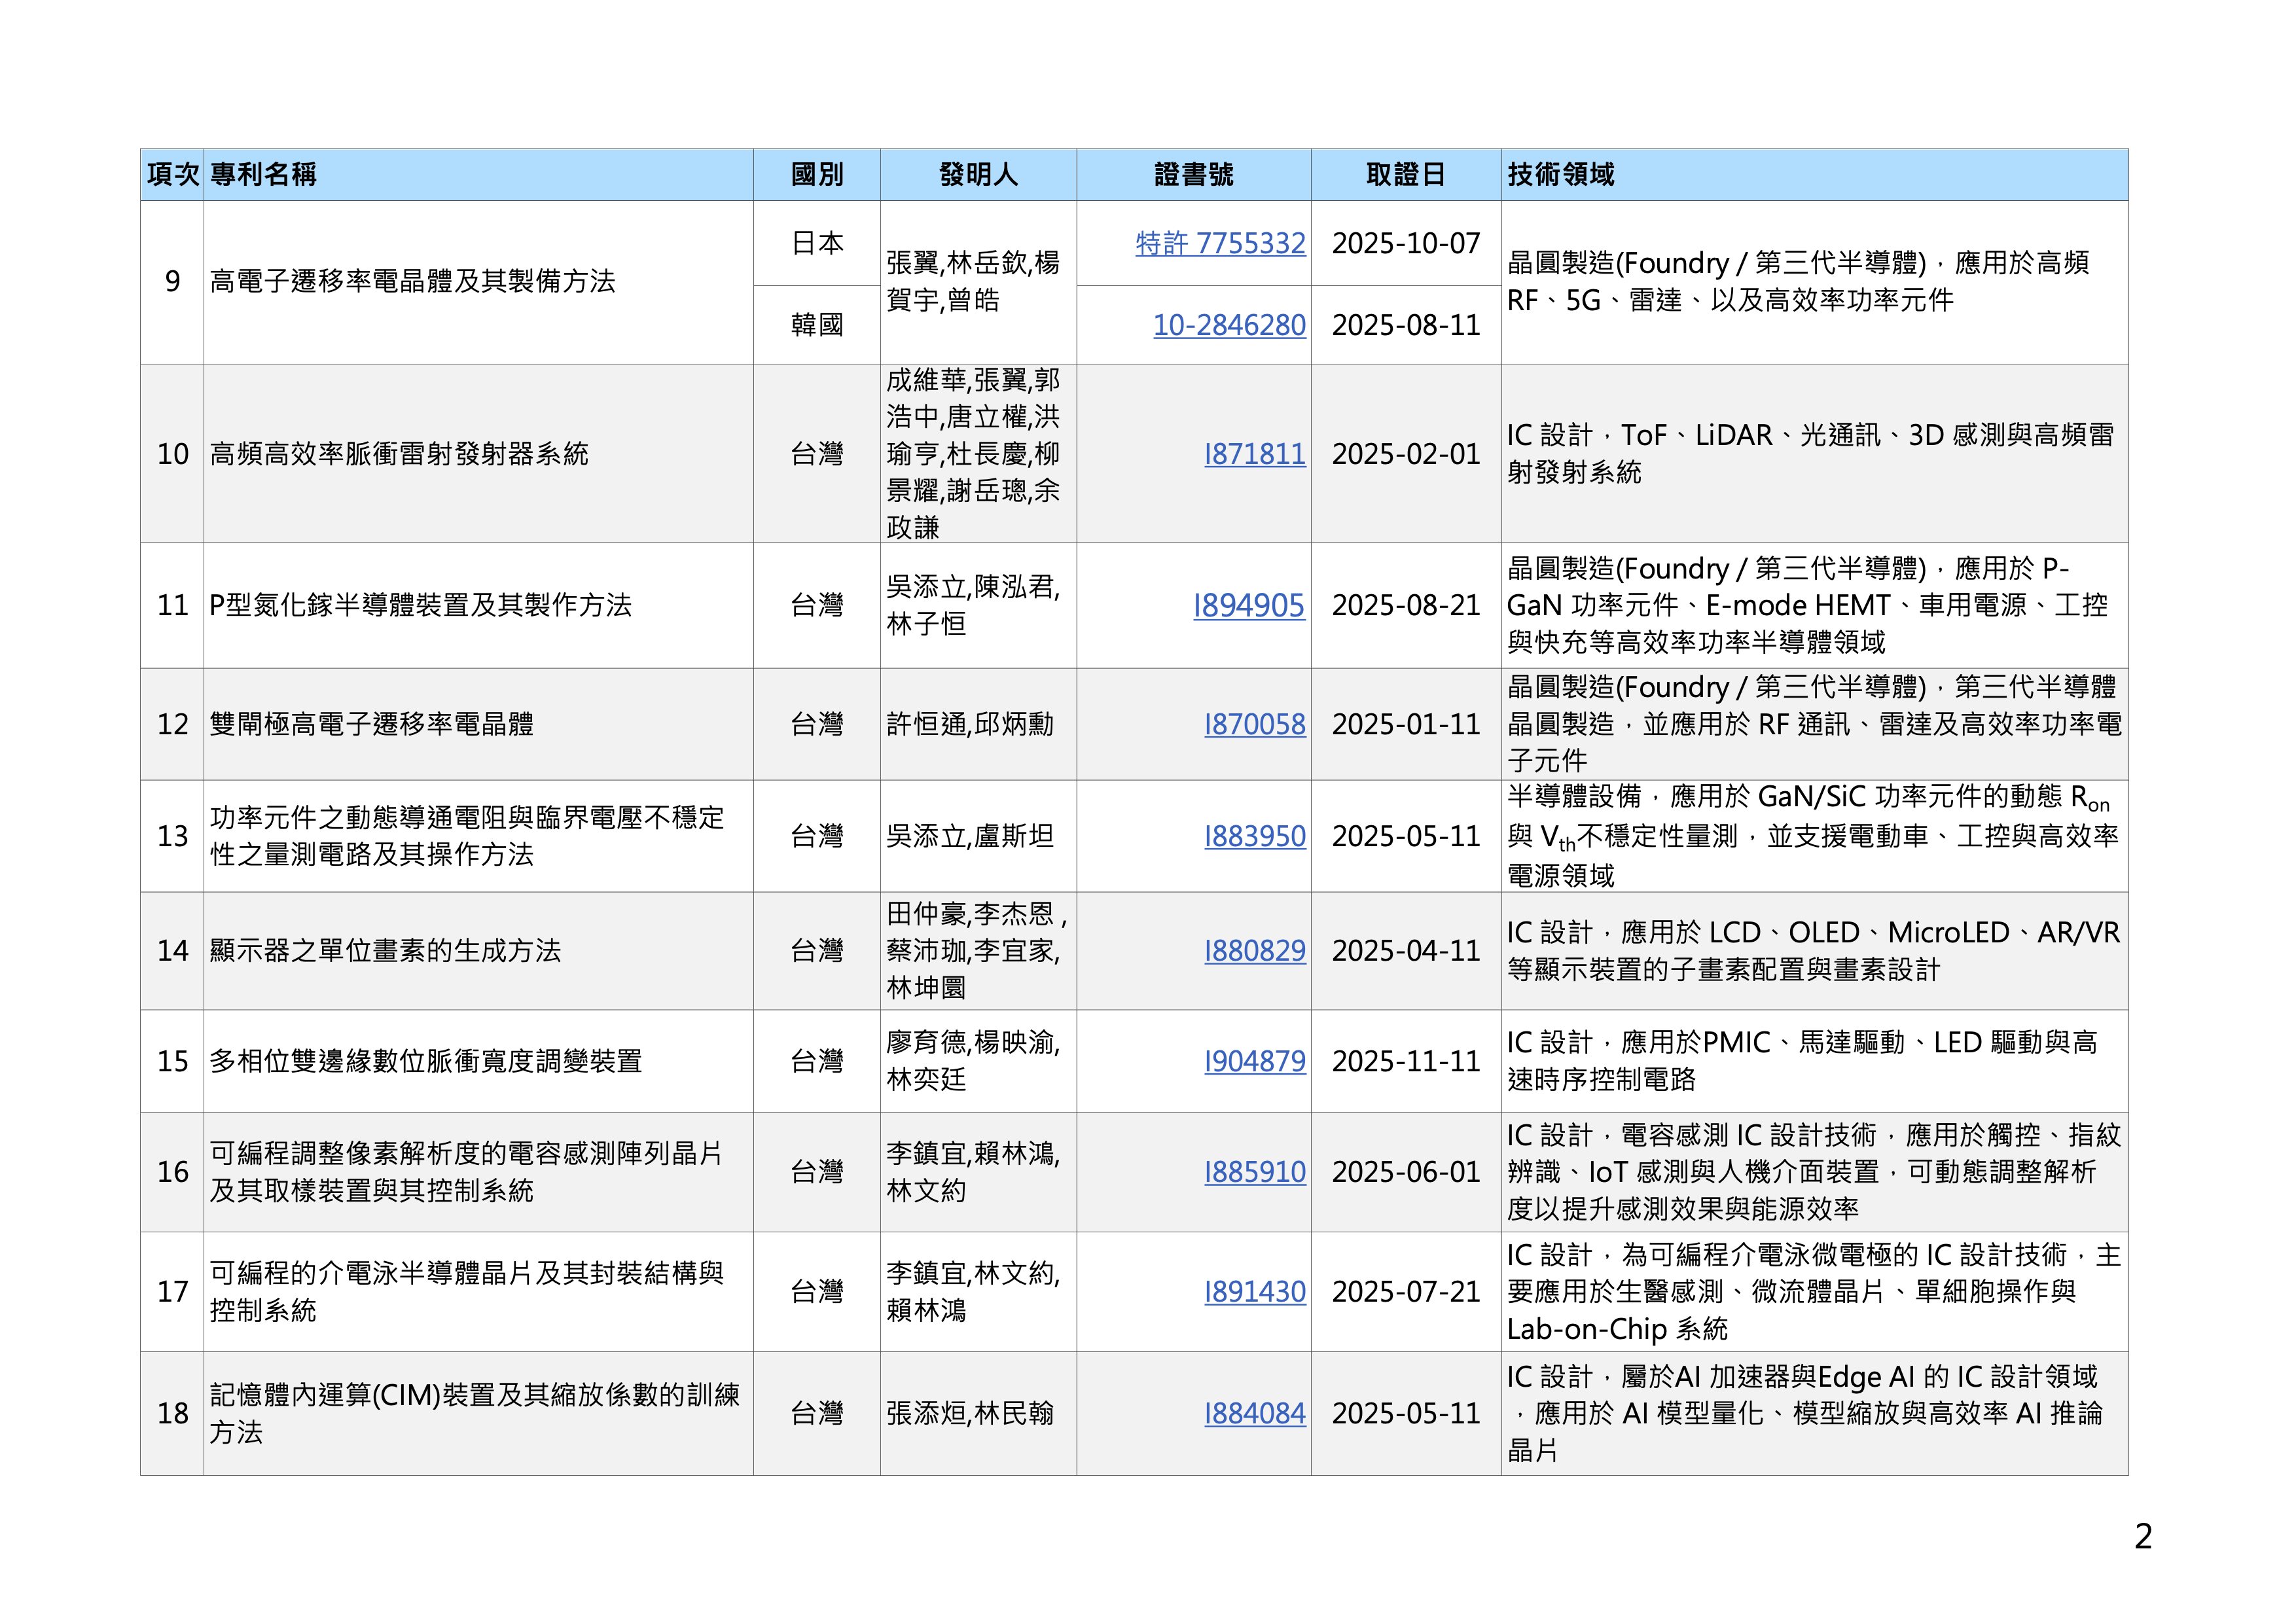Open patent certificate I883950

click(1254, 836)
